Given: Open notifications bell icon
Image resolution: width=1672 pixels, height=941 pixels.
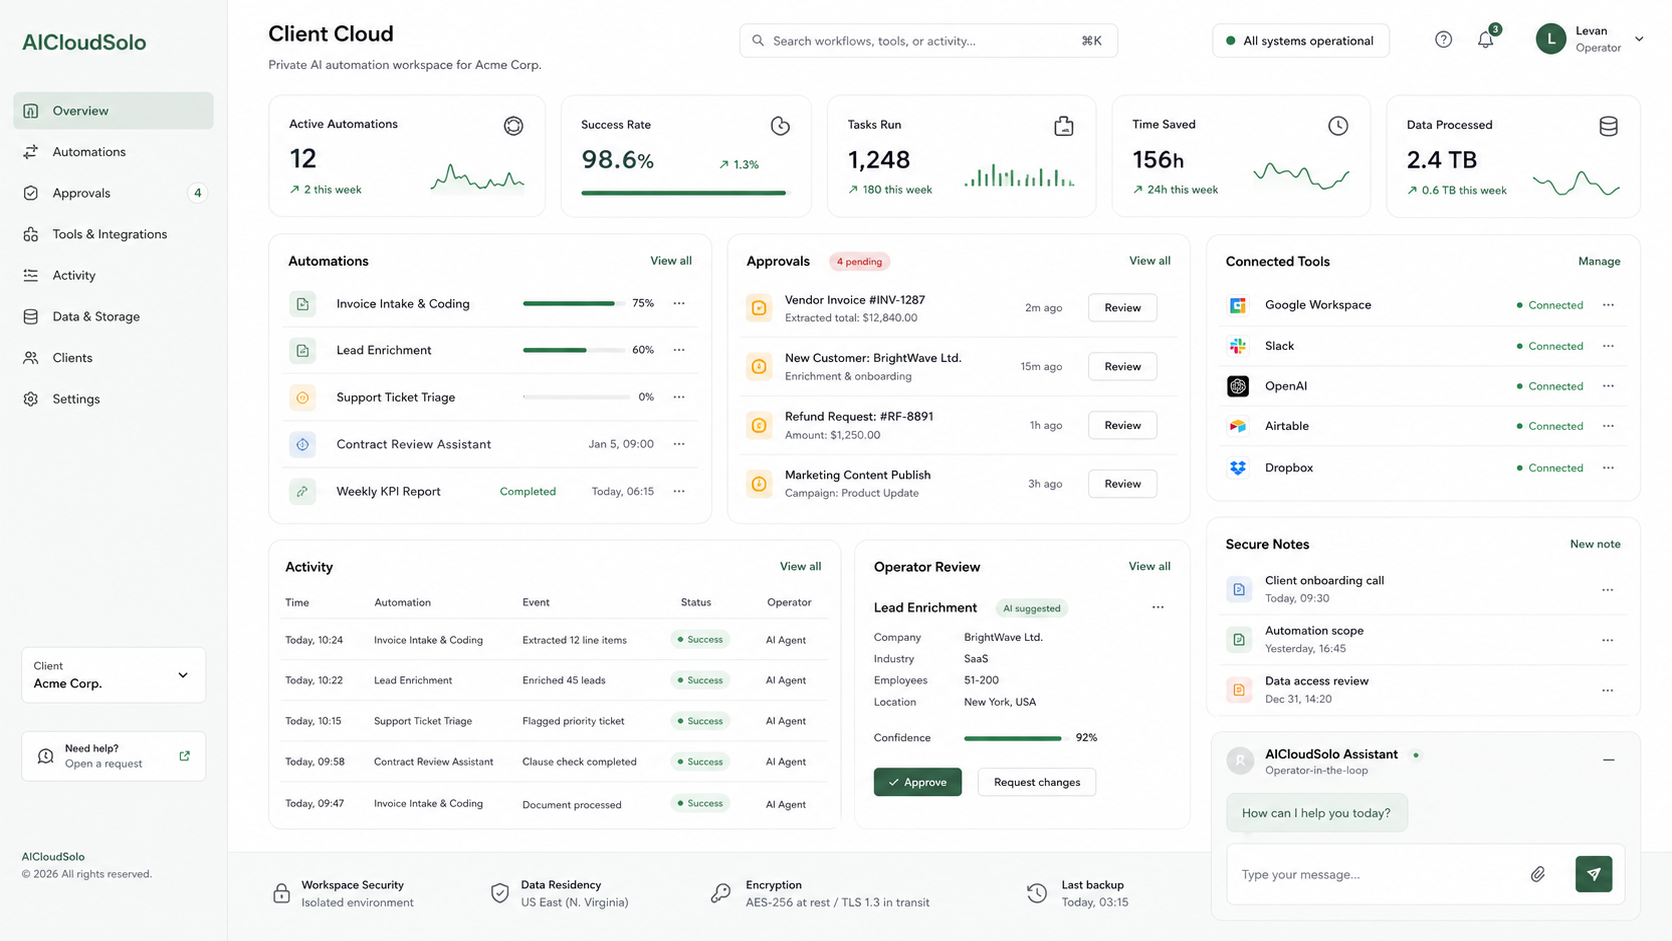Looking at the screenshot, I should click(1486, 40).
